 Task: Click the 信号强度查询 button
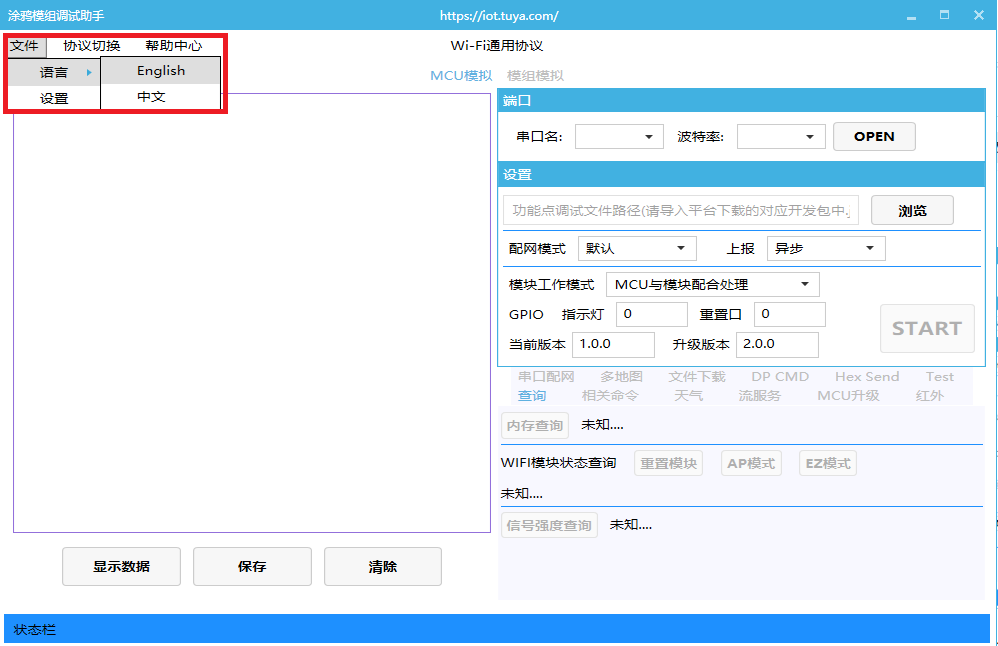(x=549, y=525)
